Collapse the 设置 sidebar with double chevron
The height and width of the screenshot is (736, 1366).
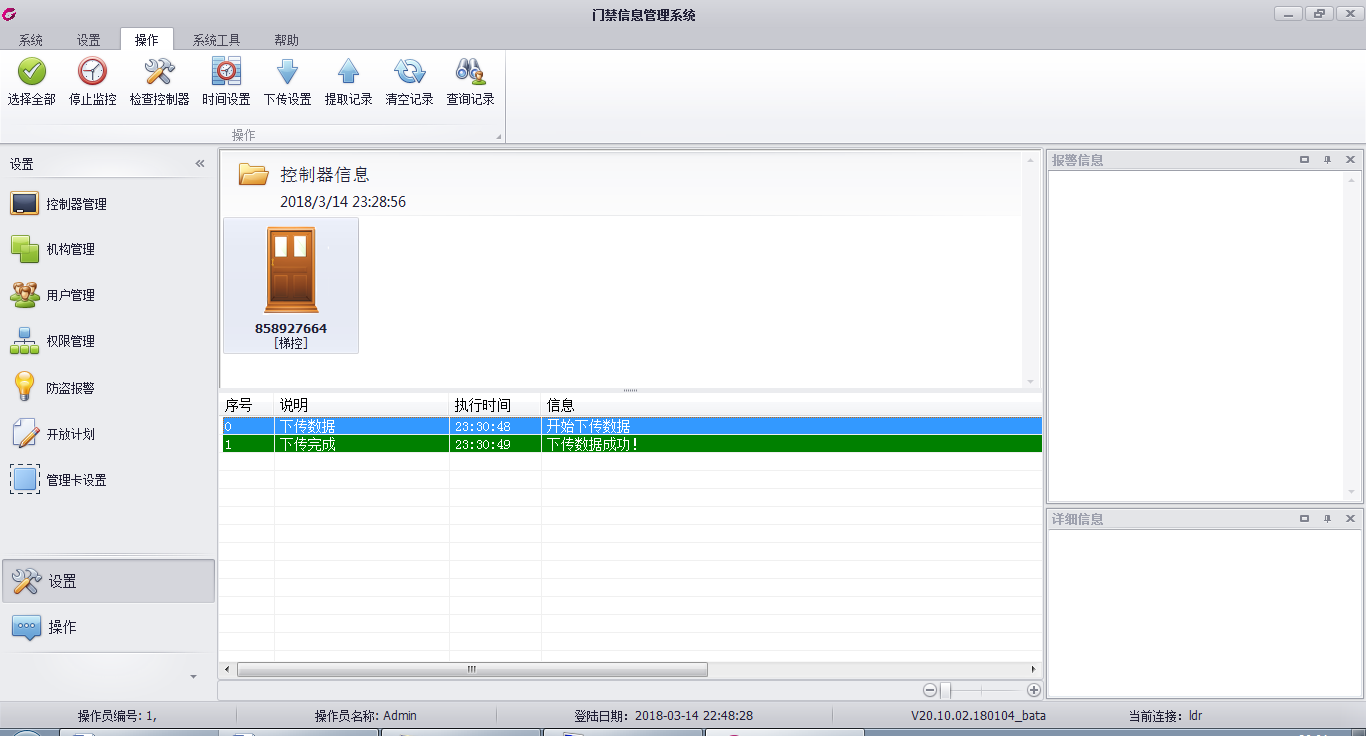click(200, 164)
